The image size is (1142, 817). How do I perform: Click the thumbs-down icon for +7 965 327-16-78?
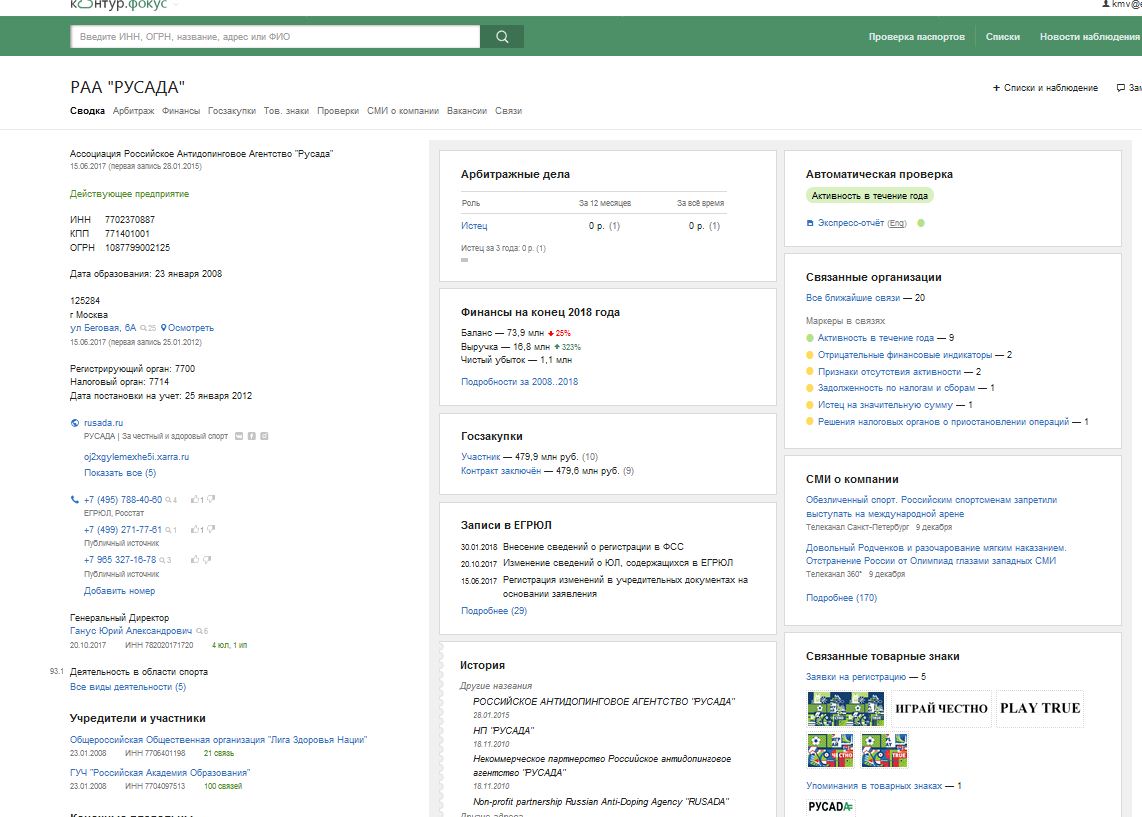(x=208, y=560)
